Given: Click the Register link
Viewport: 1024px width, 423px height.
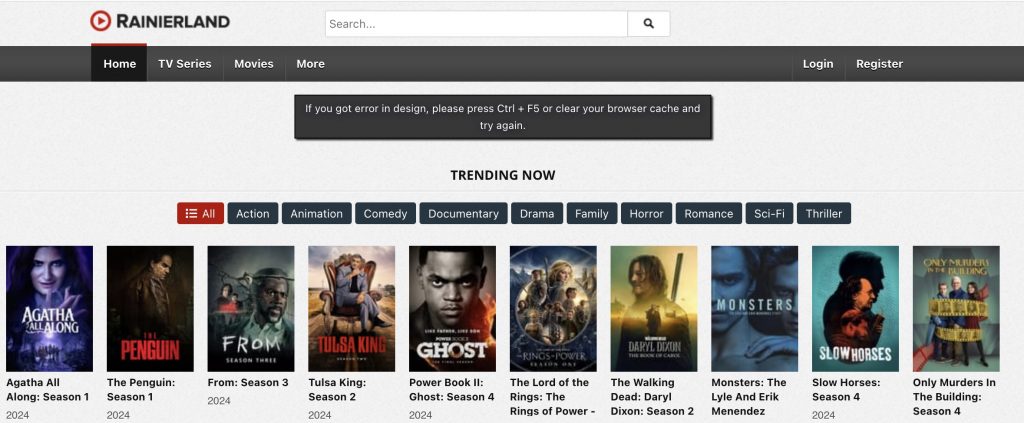Looking at the screenshot, I should tap(879, 64).
